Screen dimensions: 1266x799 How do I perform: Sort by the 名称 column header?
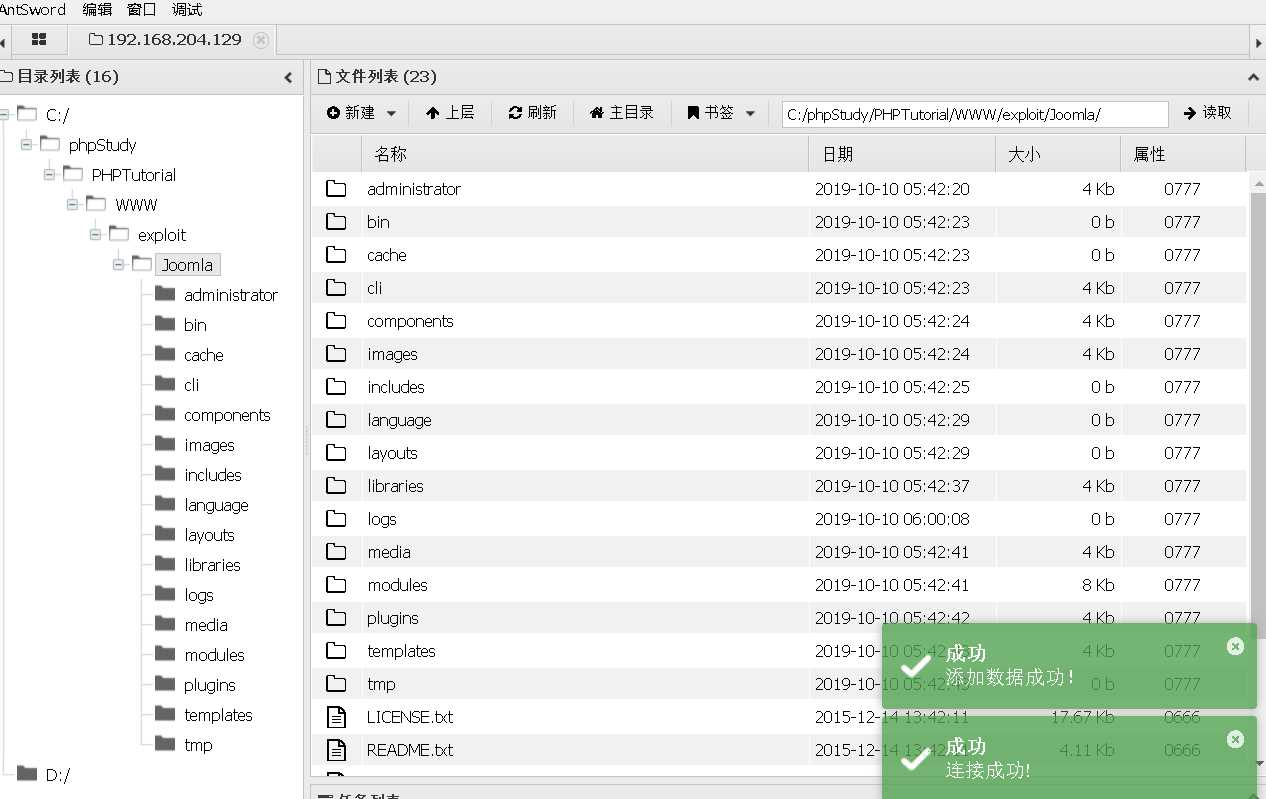point(584,154)
